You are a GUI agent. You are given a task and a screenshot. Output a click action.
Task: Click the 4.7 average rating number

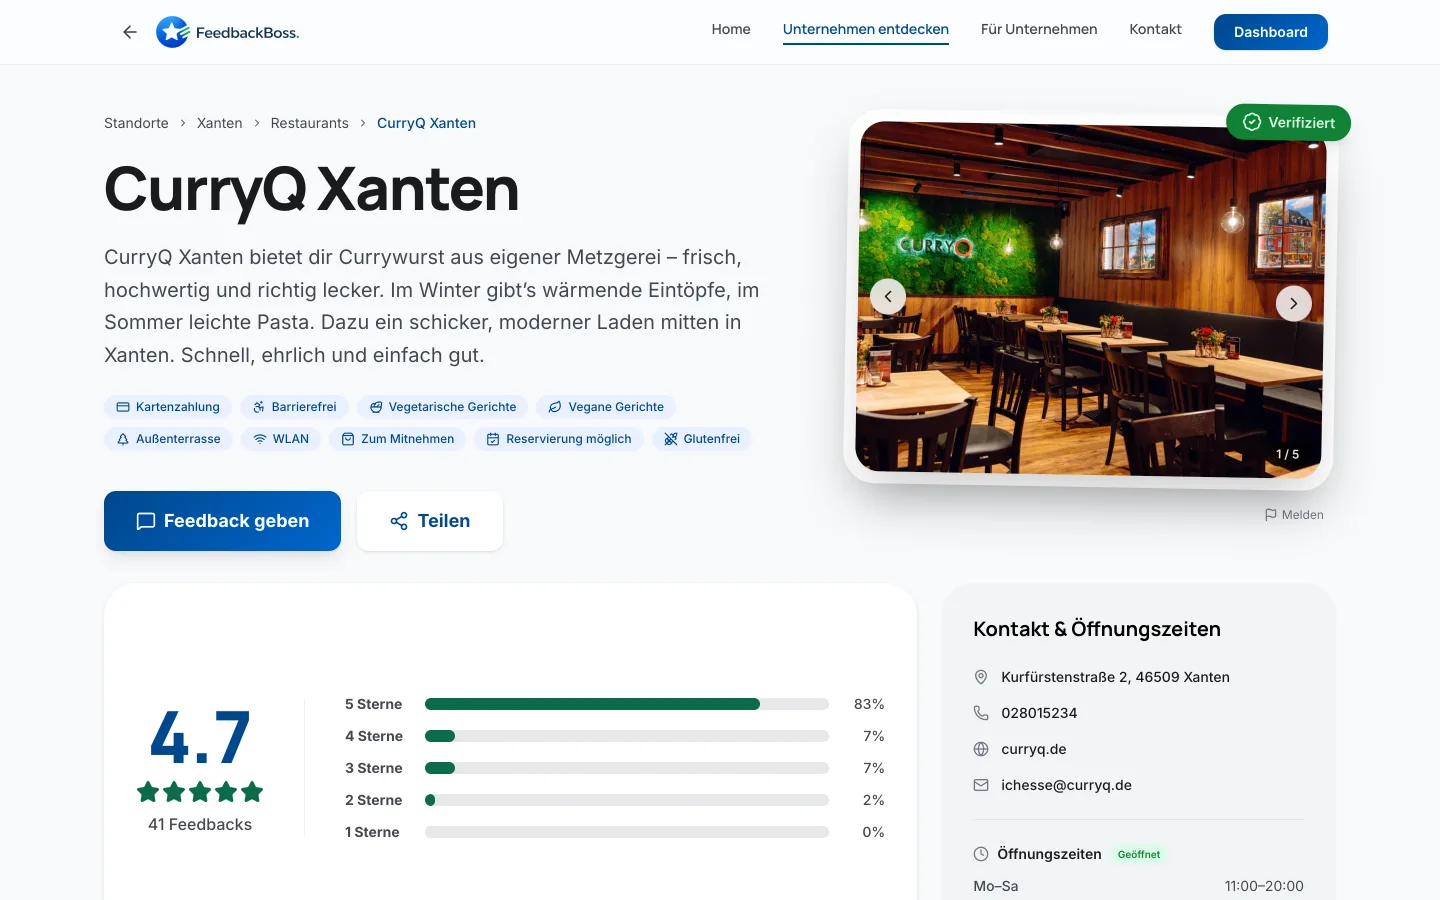(x=200, y=738)
